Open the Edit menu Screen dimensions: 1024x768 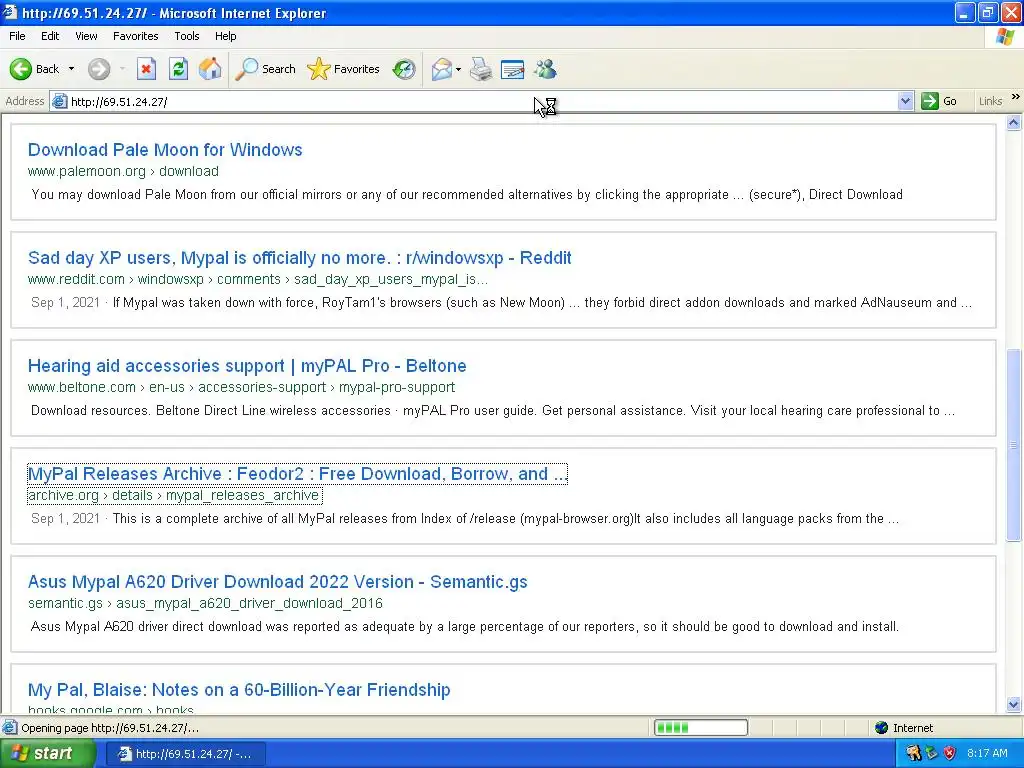tap(50, 36)
